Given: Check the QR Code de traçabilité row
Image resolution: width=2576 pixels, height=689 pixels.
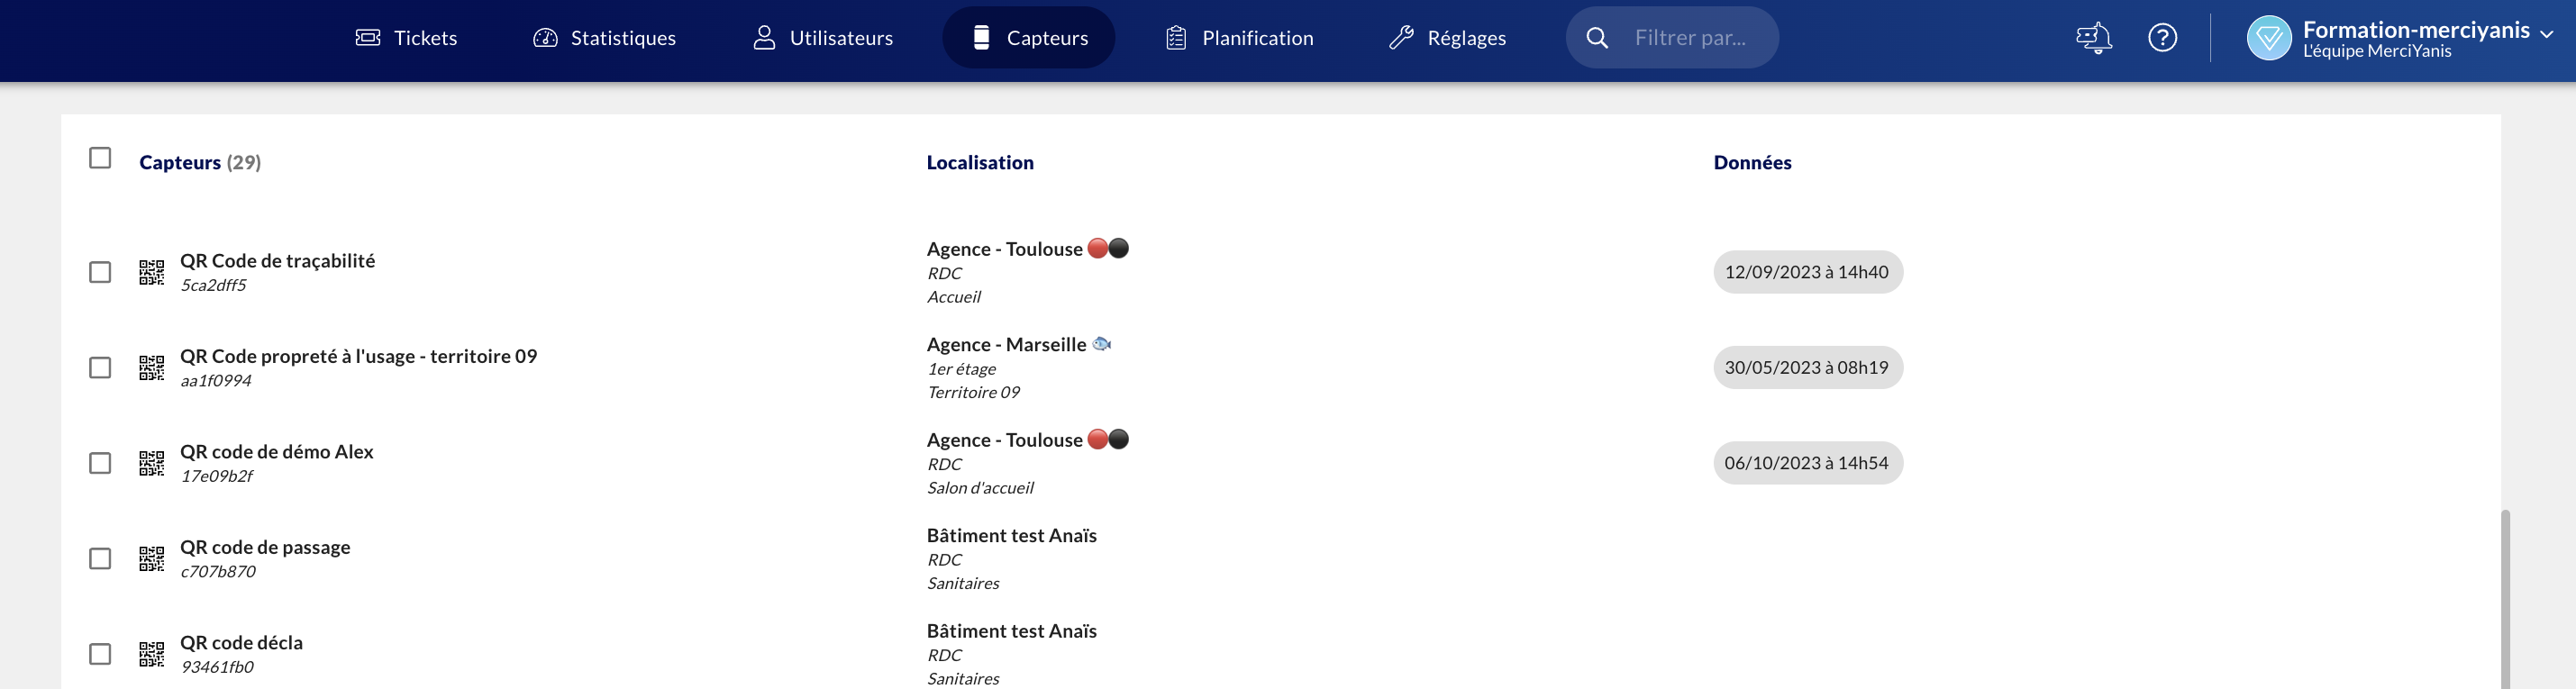Looking at the screenshot, I should click(x=100, y=272).
